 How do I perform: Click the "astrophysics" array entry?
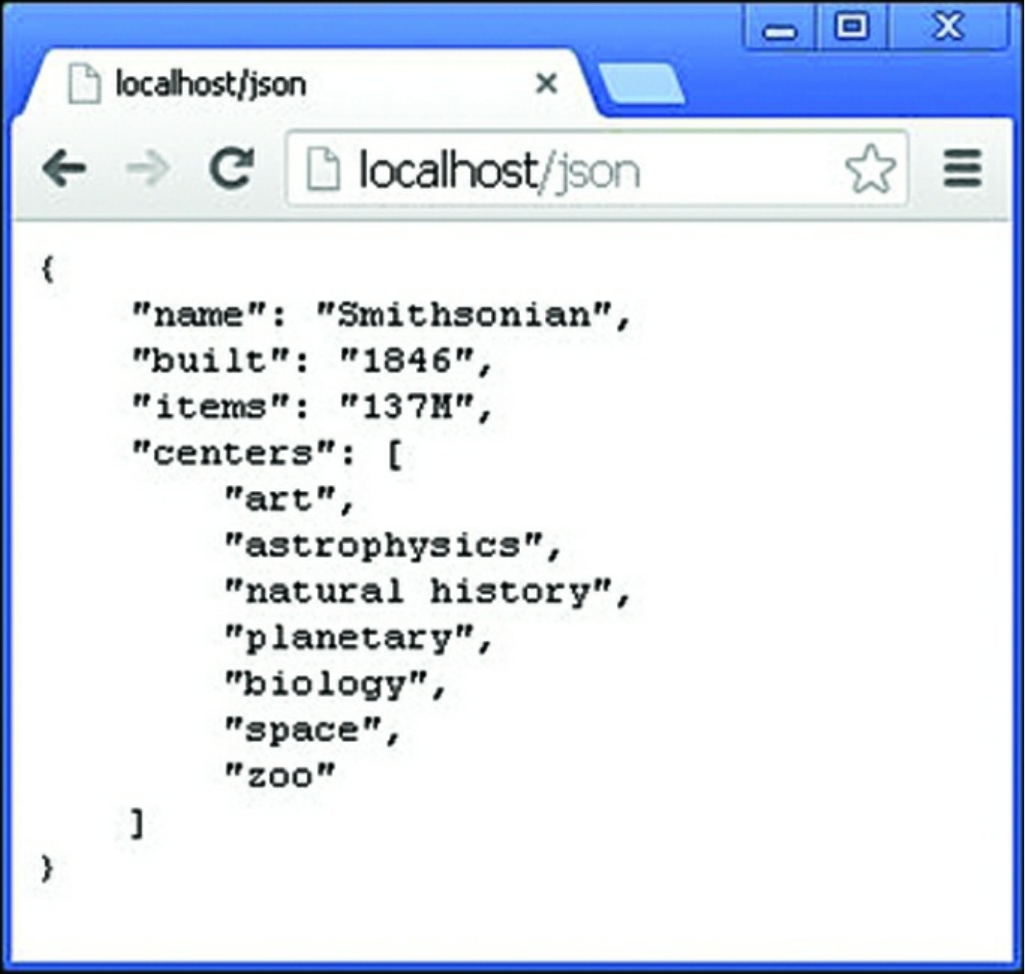point(393,546)
